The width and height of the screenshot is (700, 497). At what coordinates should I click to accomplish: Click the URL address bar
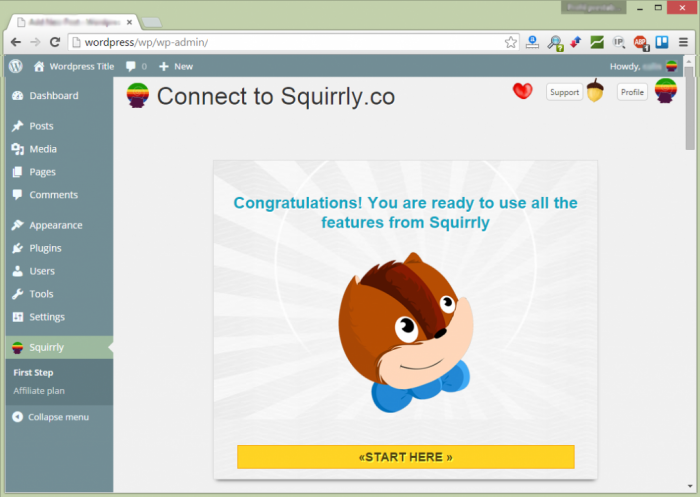click(293, 42)
